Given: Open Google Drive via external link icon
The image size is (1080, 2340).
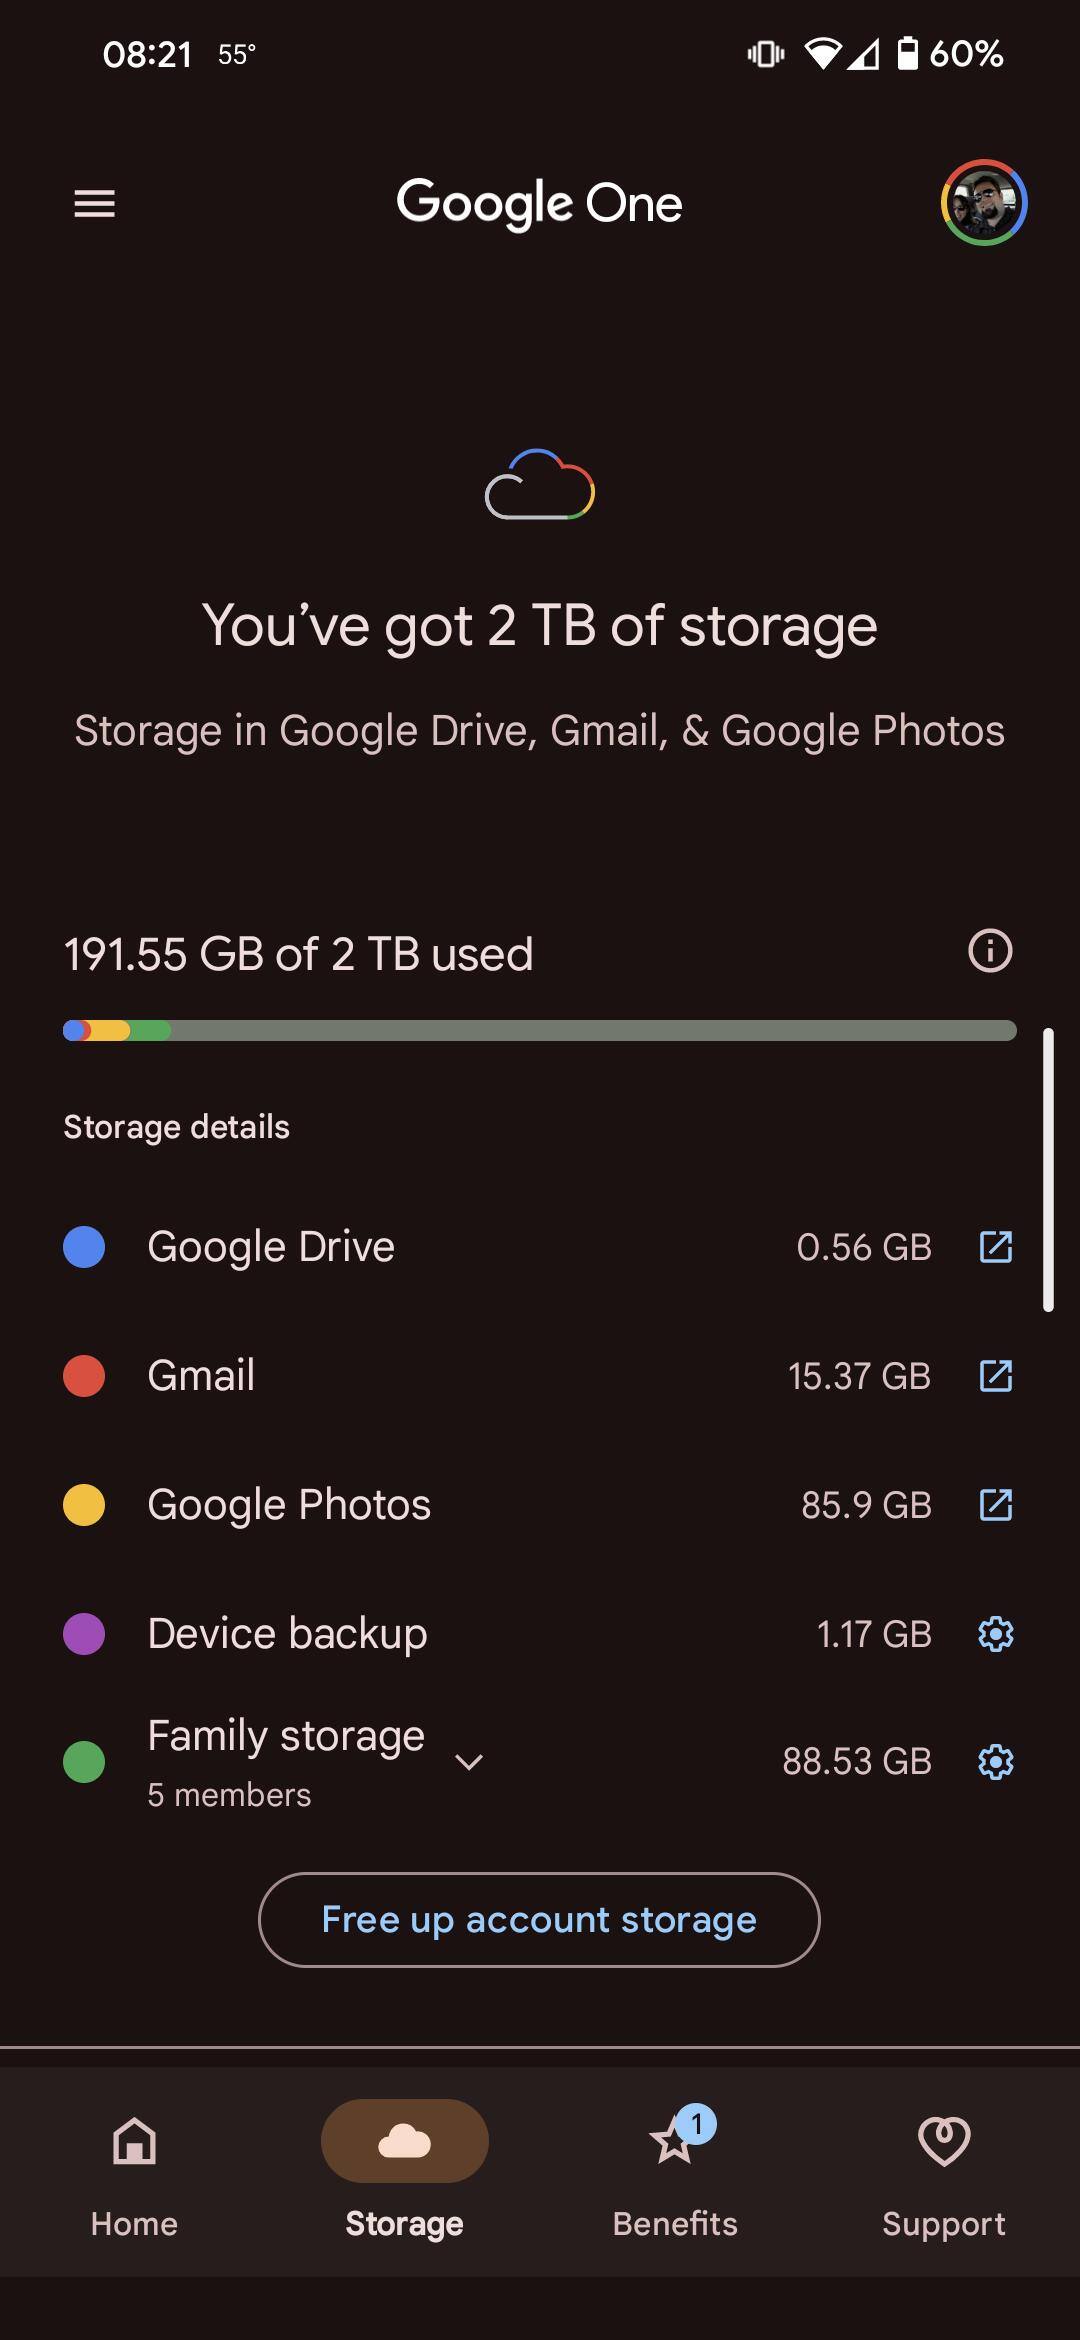Looking at the screenshot, I should 995,1247.
